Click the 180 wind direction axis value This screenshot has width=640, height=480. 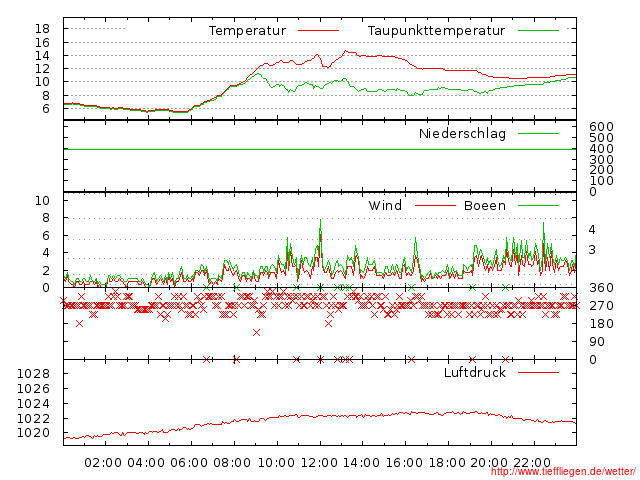(601, 324)
